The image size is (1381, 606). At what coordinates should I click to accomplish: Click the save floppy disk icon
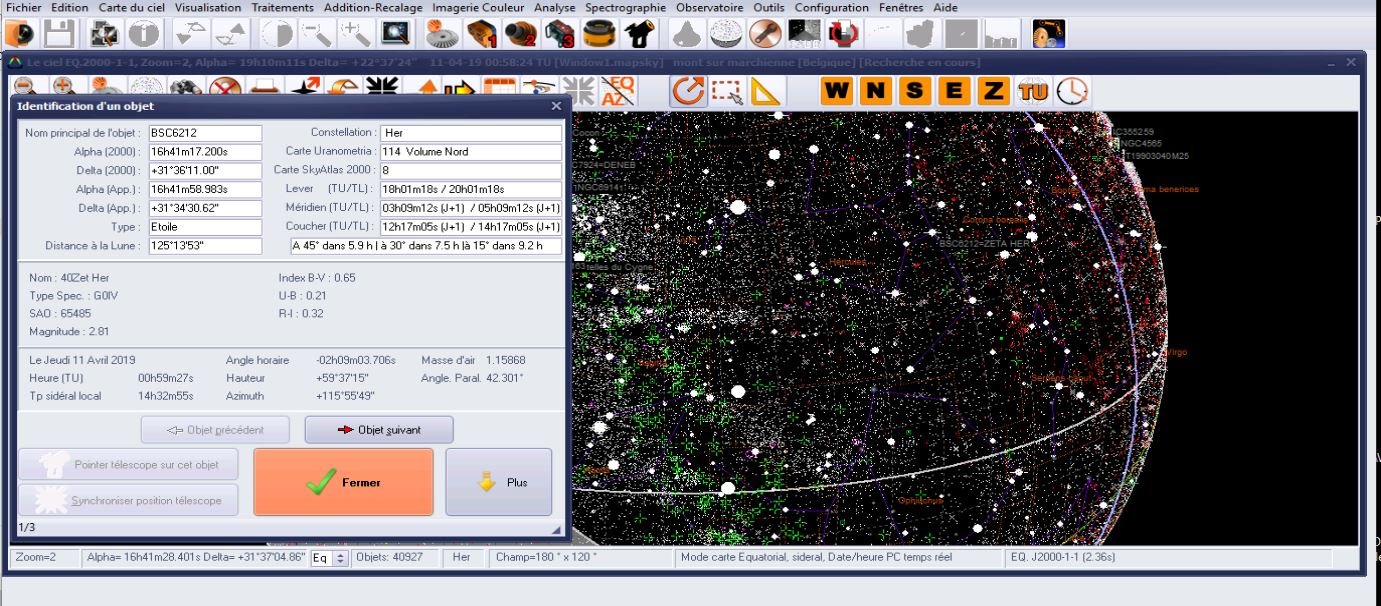coord(58,34)
